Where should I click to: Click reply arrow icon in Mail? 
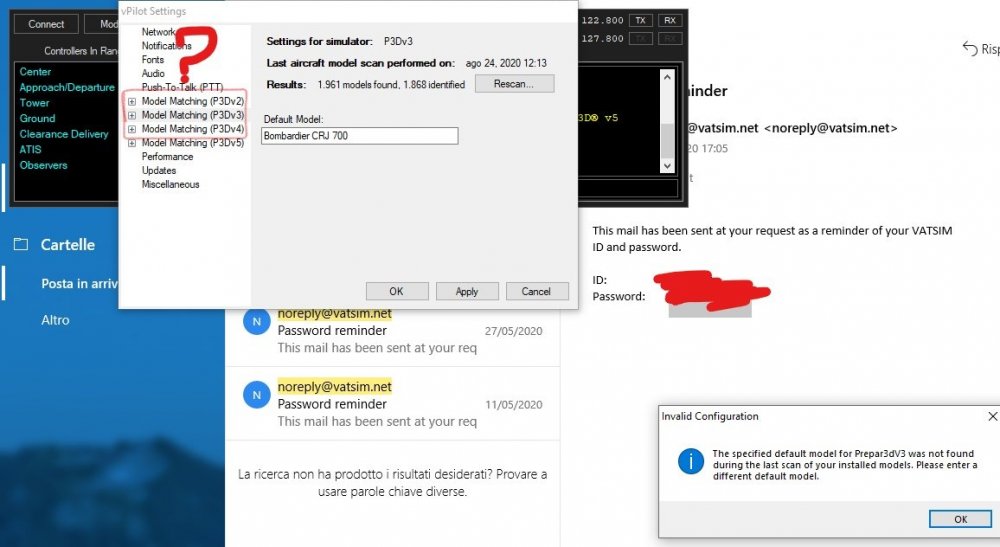point(970,48)
